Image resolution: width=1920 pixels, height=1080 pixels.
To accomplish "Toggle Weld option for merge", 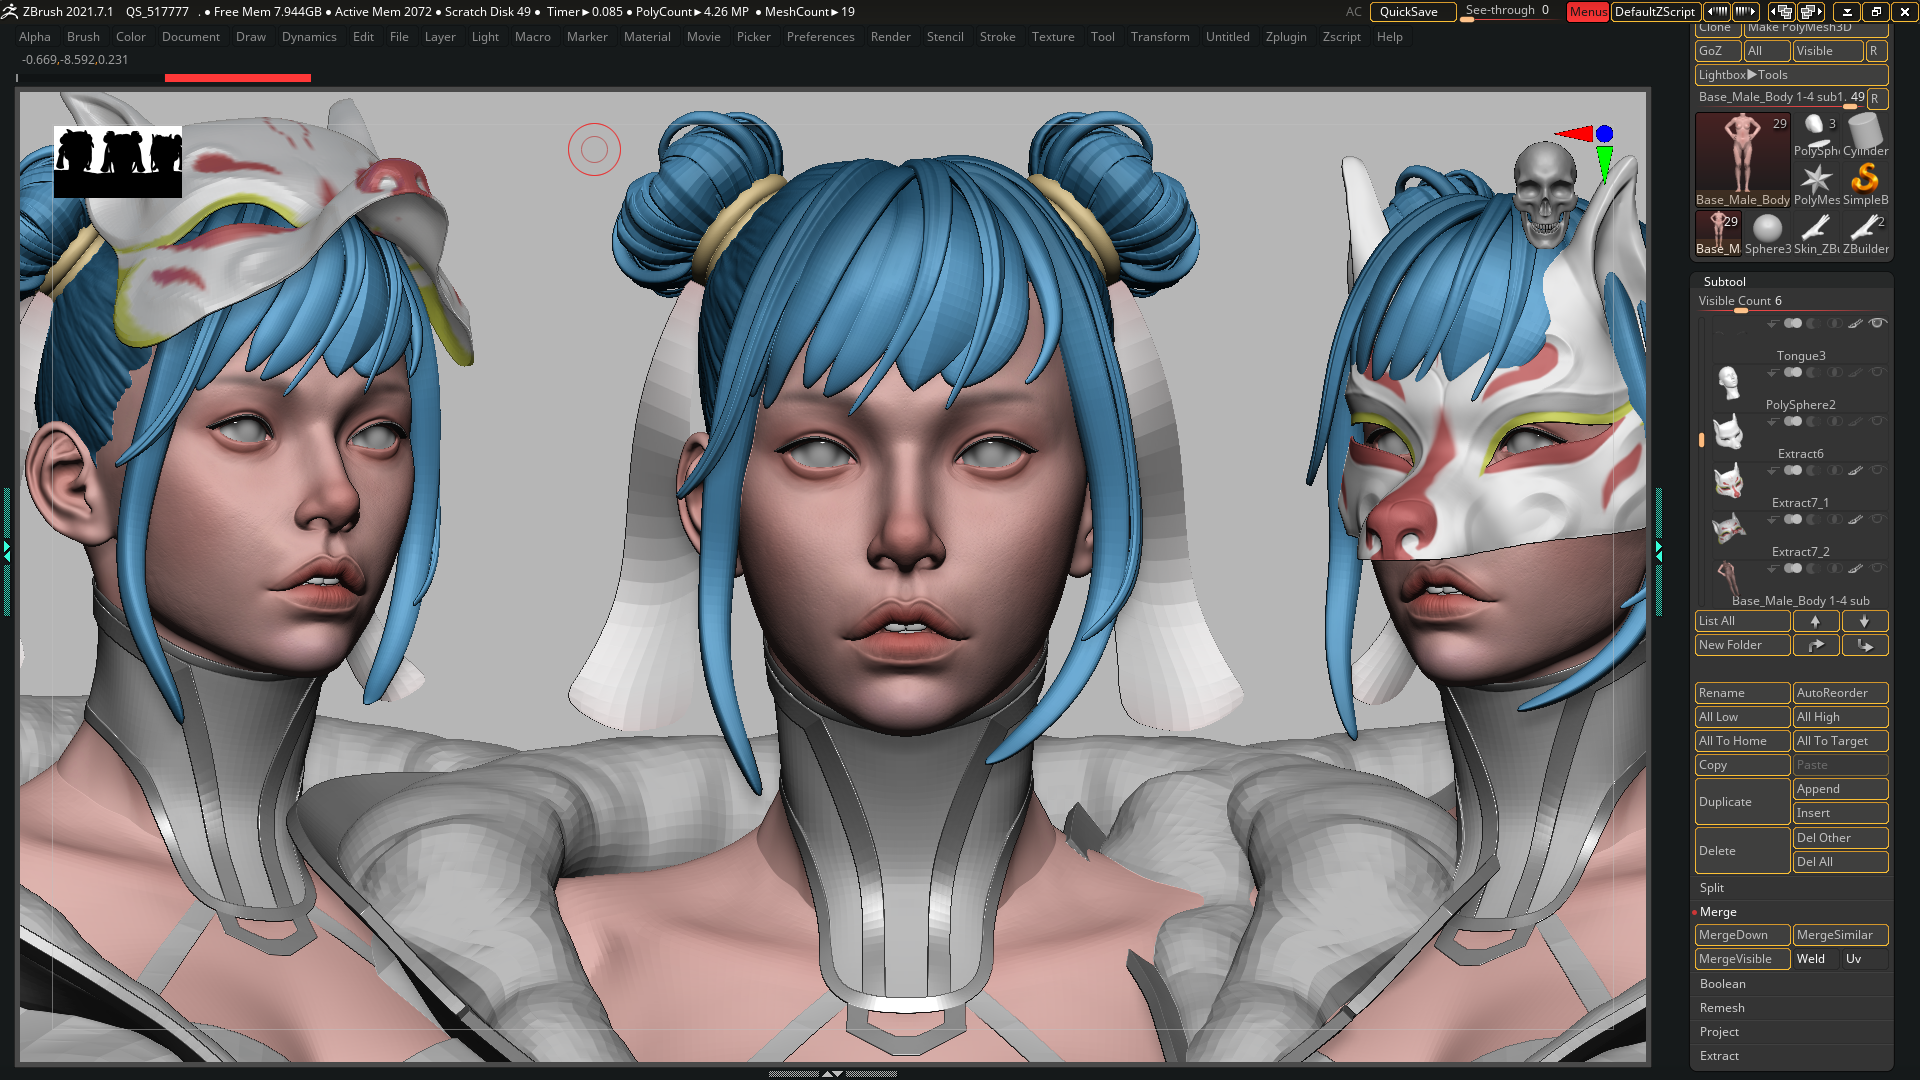I will coord(1816,959).
